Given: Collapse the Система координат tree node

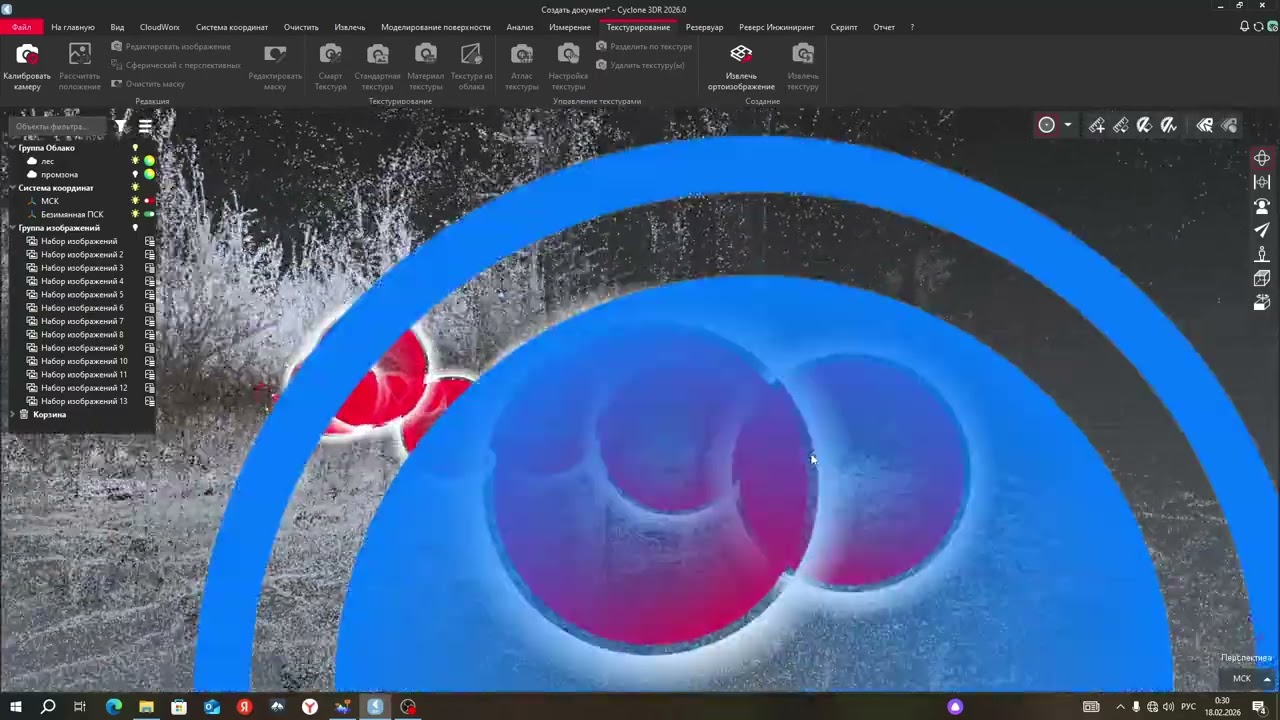Looking at the screenshot, I should pos(13,188).
